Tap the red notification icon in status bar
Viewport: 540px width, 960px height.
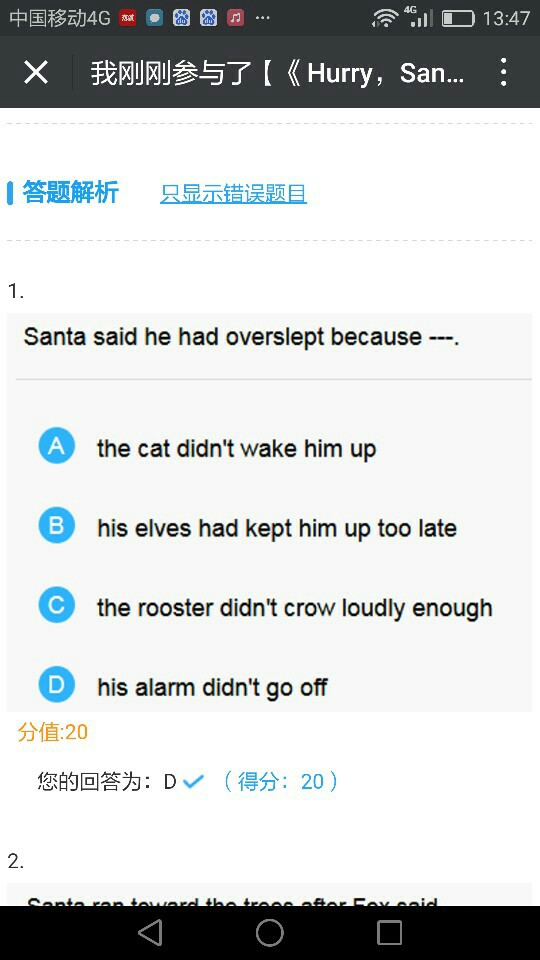coord(127,18)
